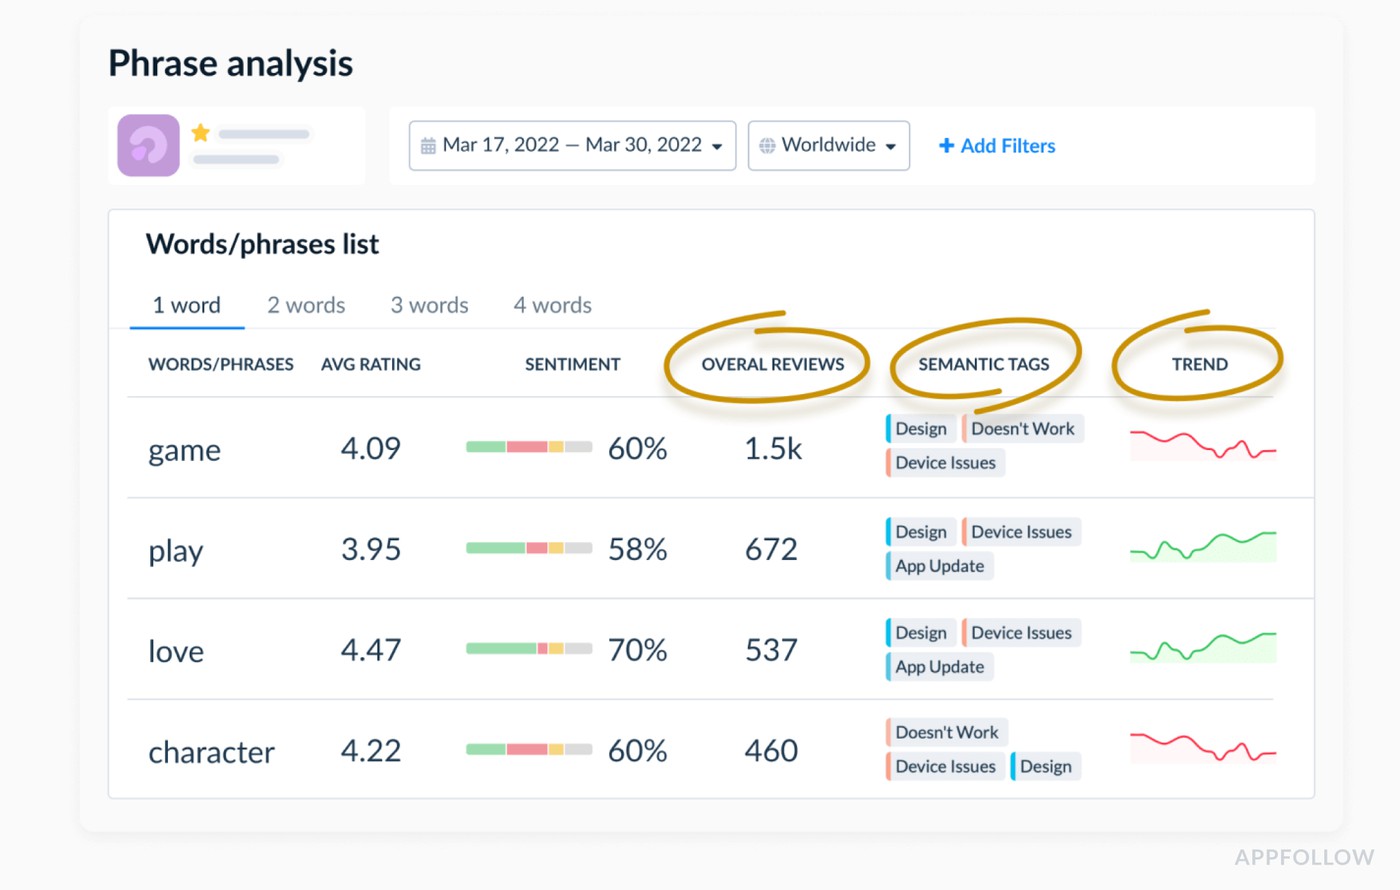Viewport: 1400px width, 890px height.
Task: Click the sentiment bar for game
Action: click(x=528, y=448)
